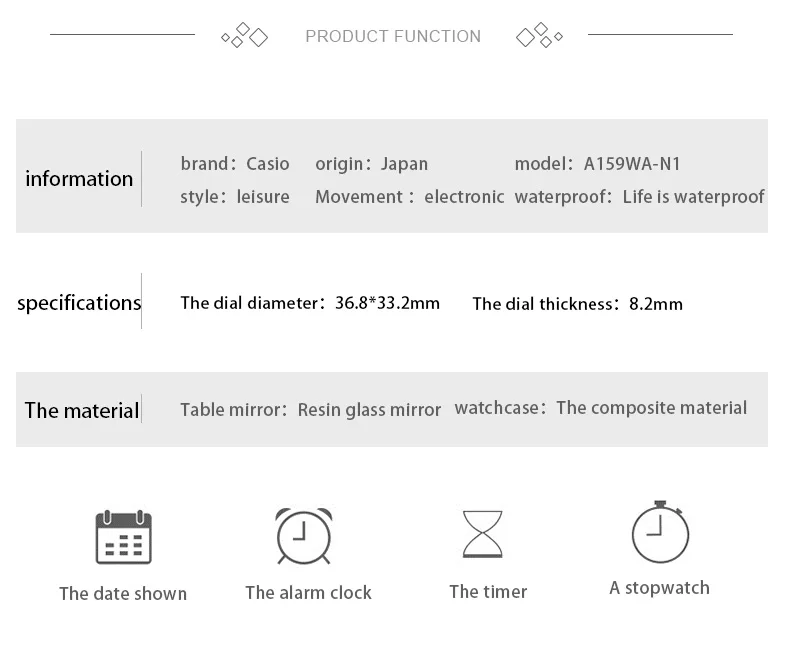Image resolution: width=790 pixels, height=655 pixels.
Task: Click 'The date shown' label
Action: click(123, 594)
